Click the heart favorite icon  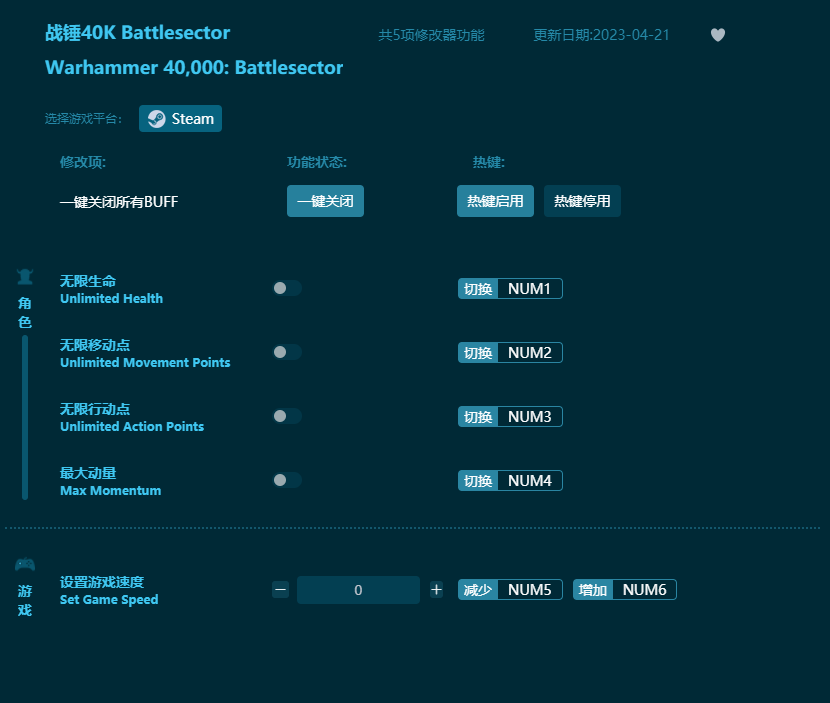(718, 35)
